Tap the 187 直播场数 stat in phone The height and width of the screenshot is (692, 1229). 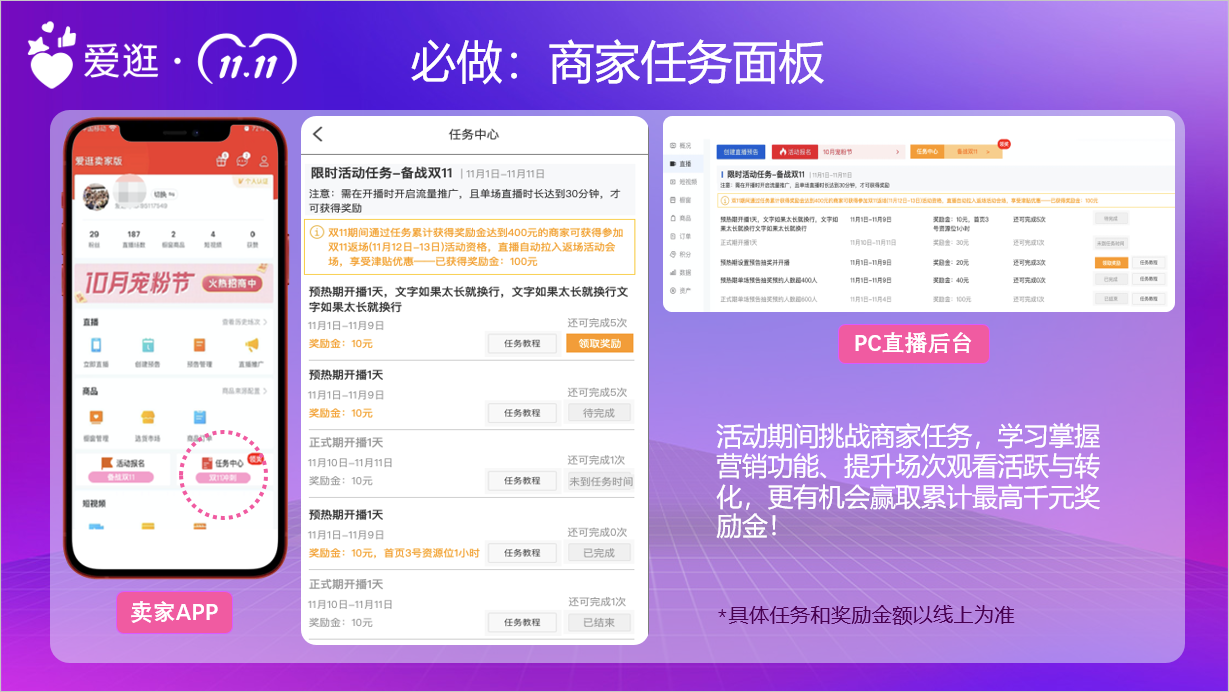pos(134,238)
